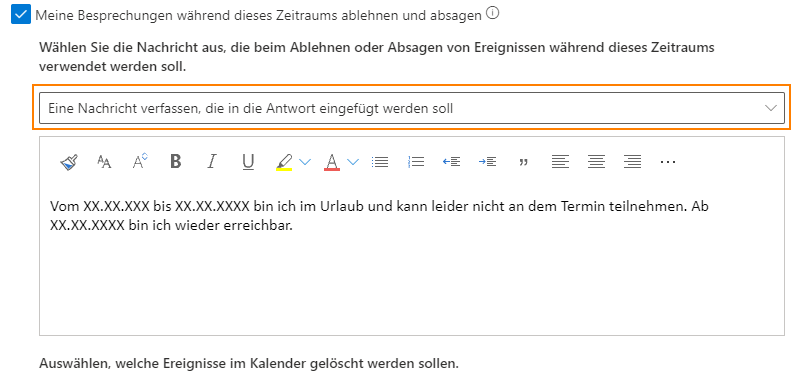Decrease the paragraph indent
The height and width of the screenshot is (379, 798).
coord(451,162)
